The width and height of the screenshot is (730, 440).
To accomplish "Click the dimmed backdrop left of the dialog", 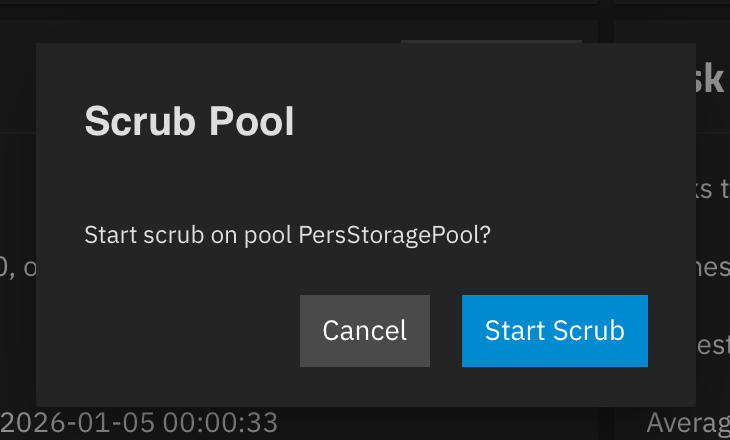I will pos(17,200).
